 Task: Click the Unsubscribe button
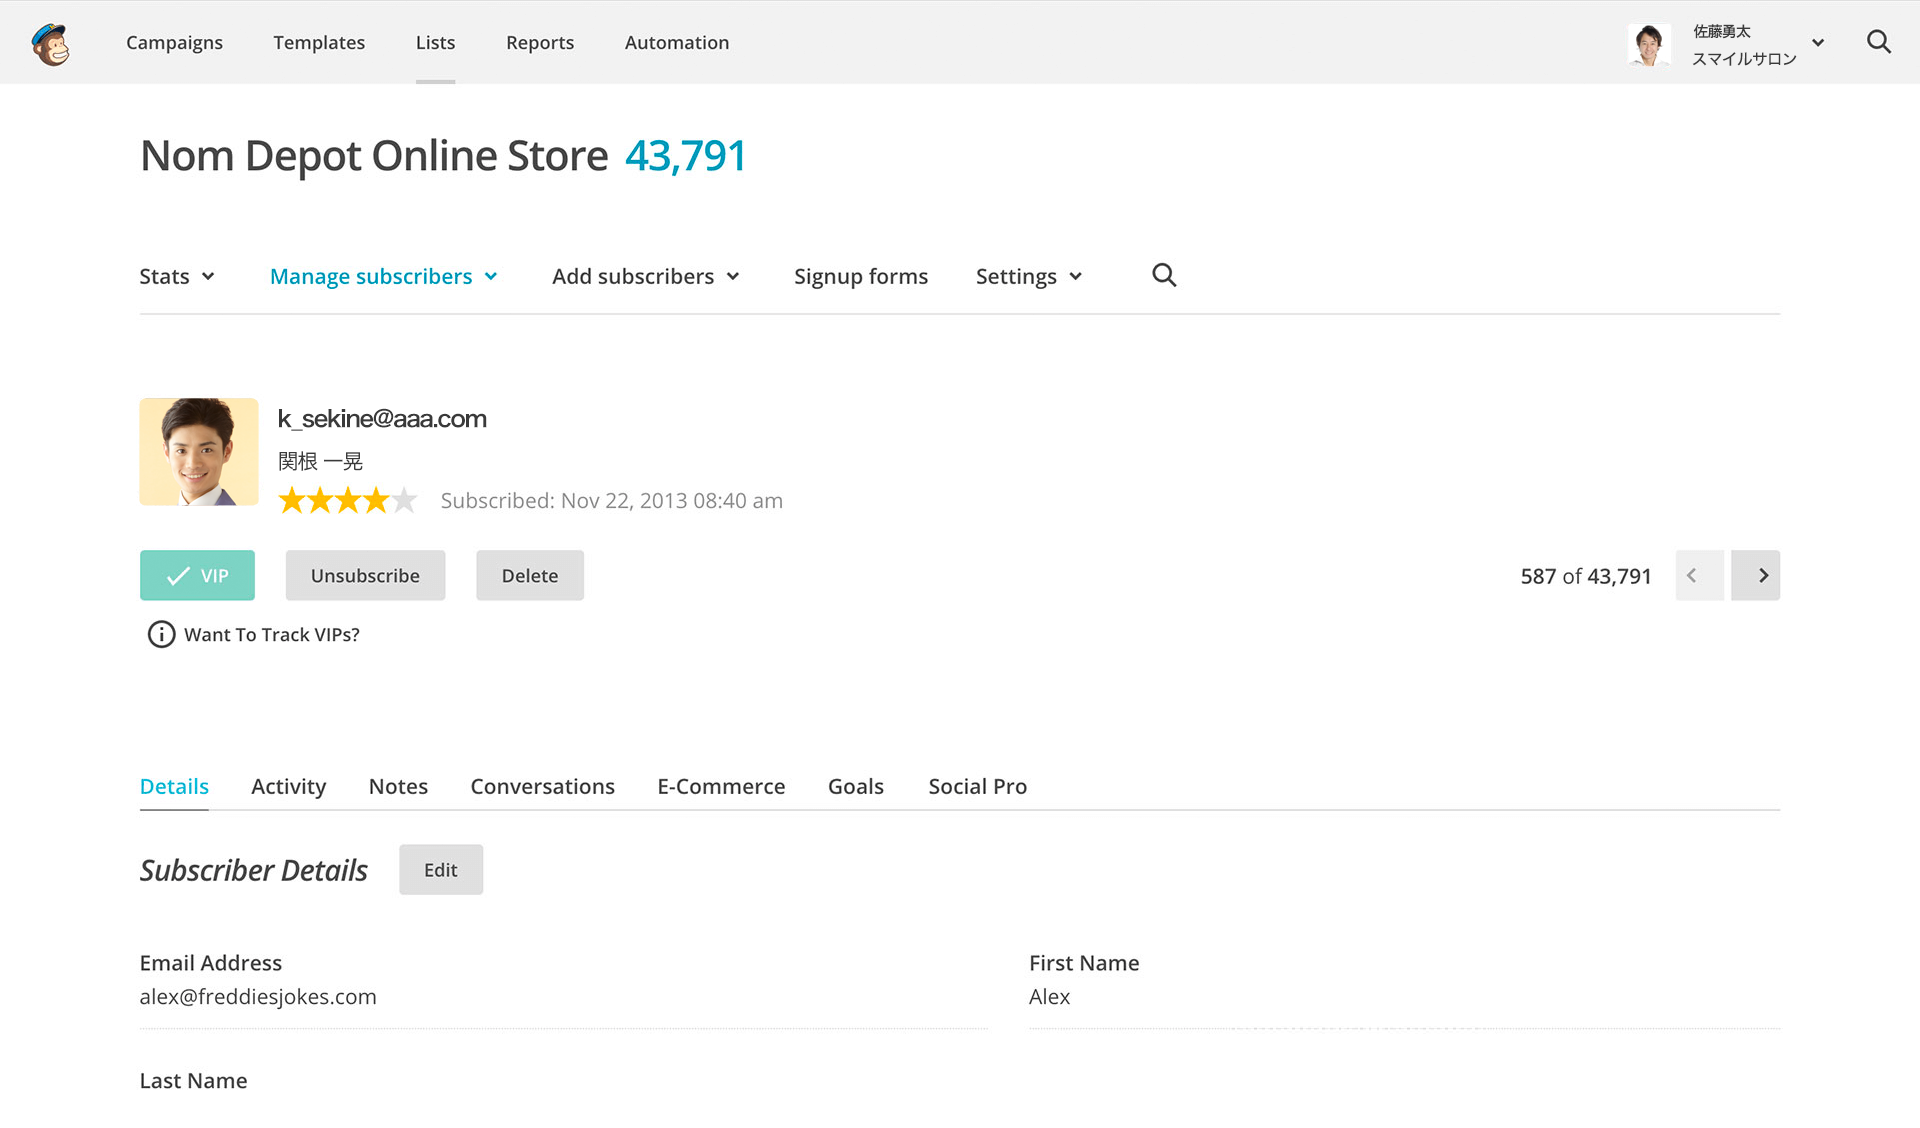tap(365, 576)
